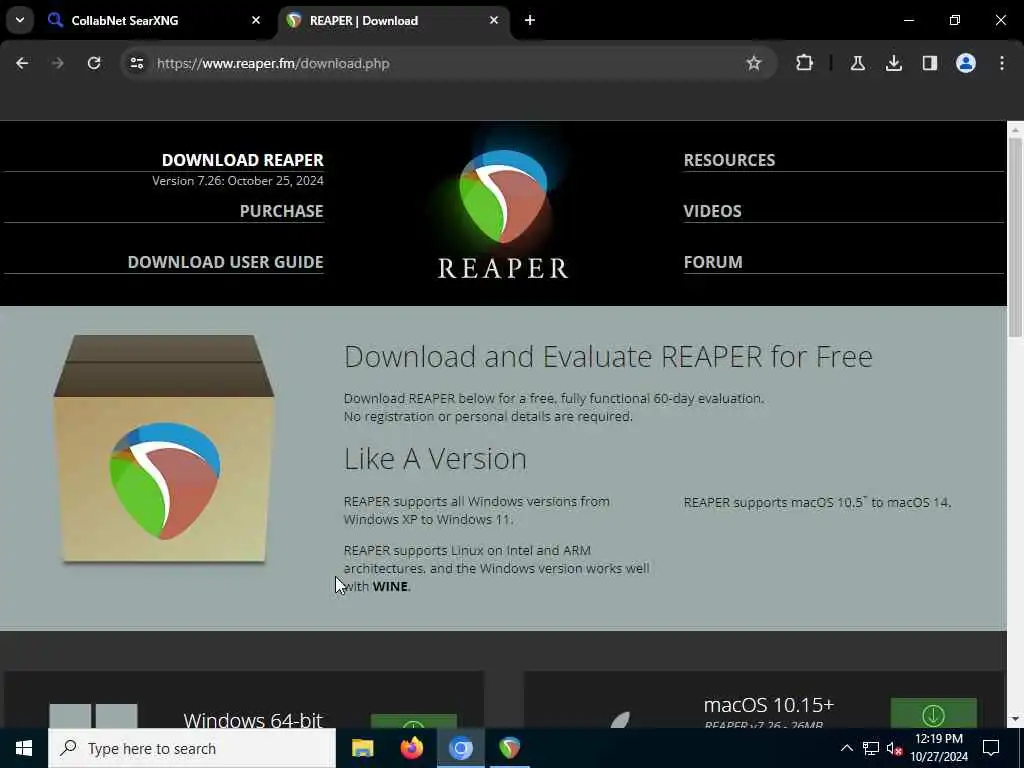Open the VIDEOS link
1024x768 pixels.
[x=712, y=211]
